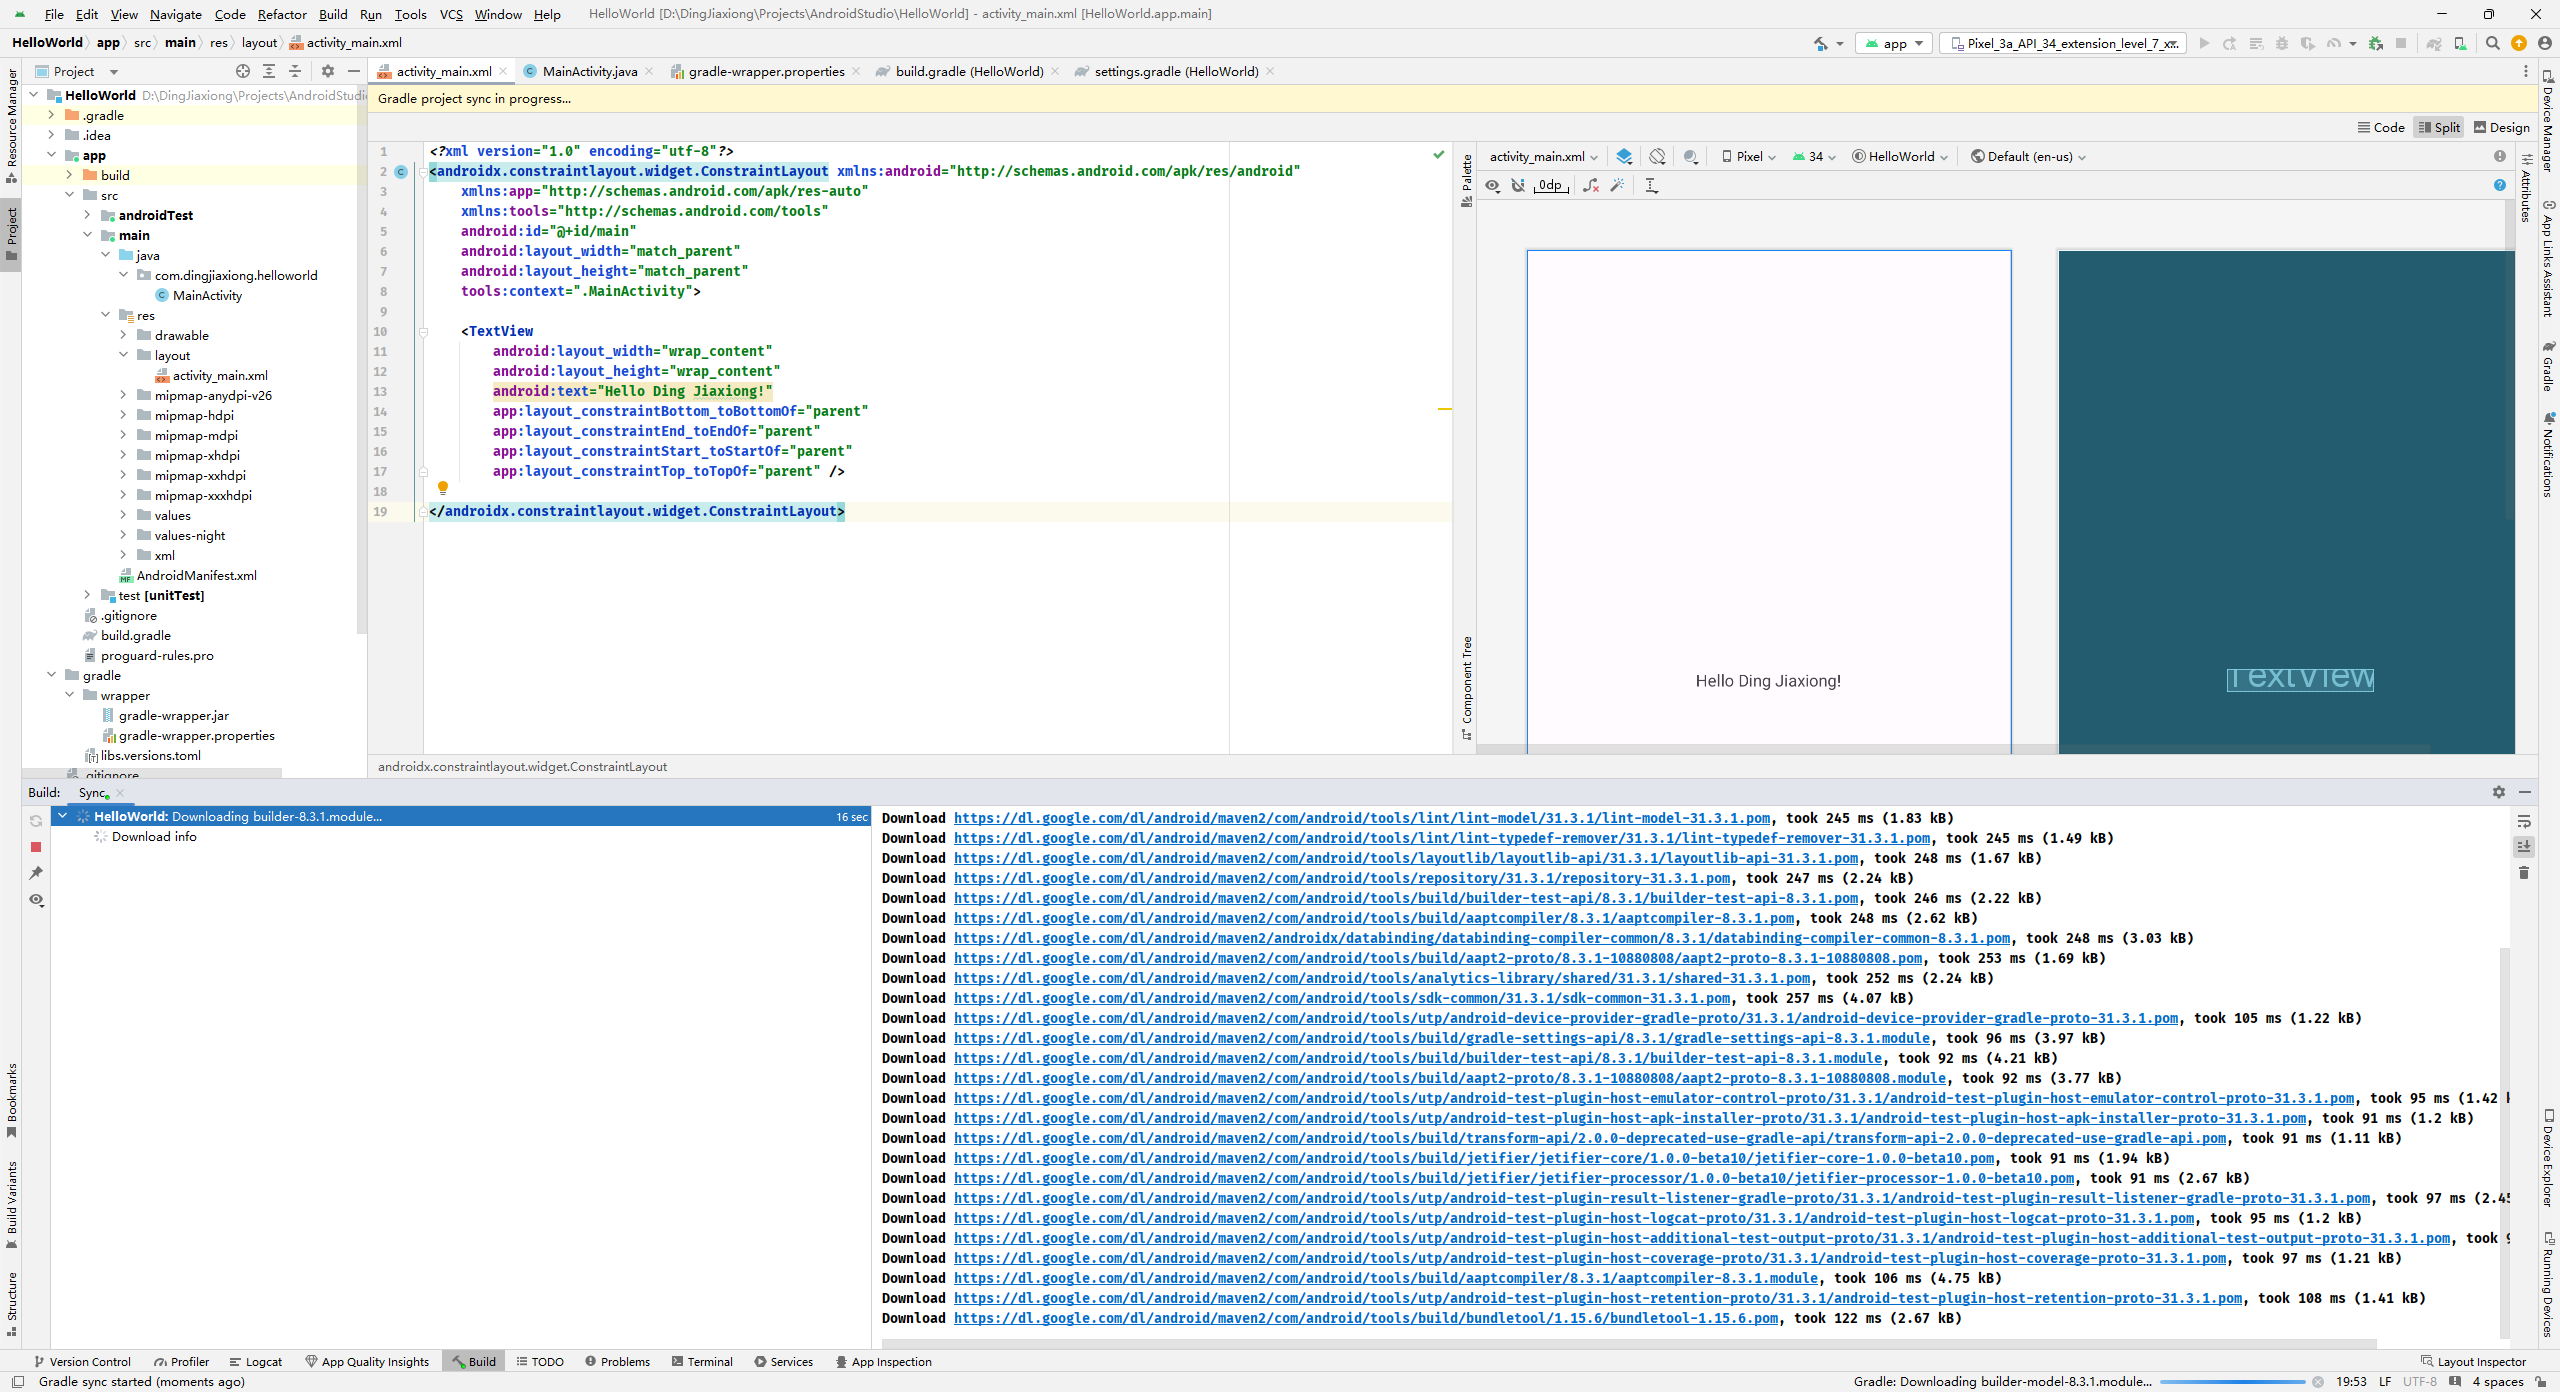Select AndroidManifest.xml in project tree
Screen dimensions: 2560x1392
[x=196, y=575]
